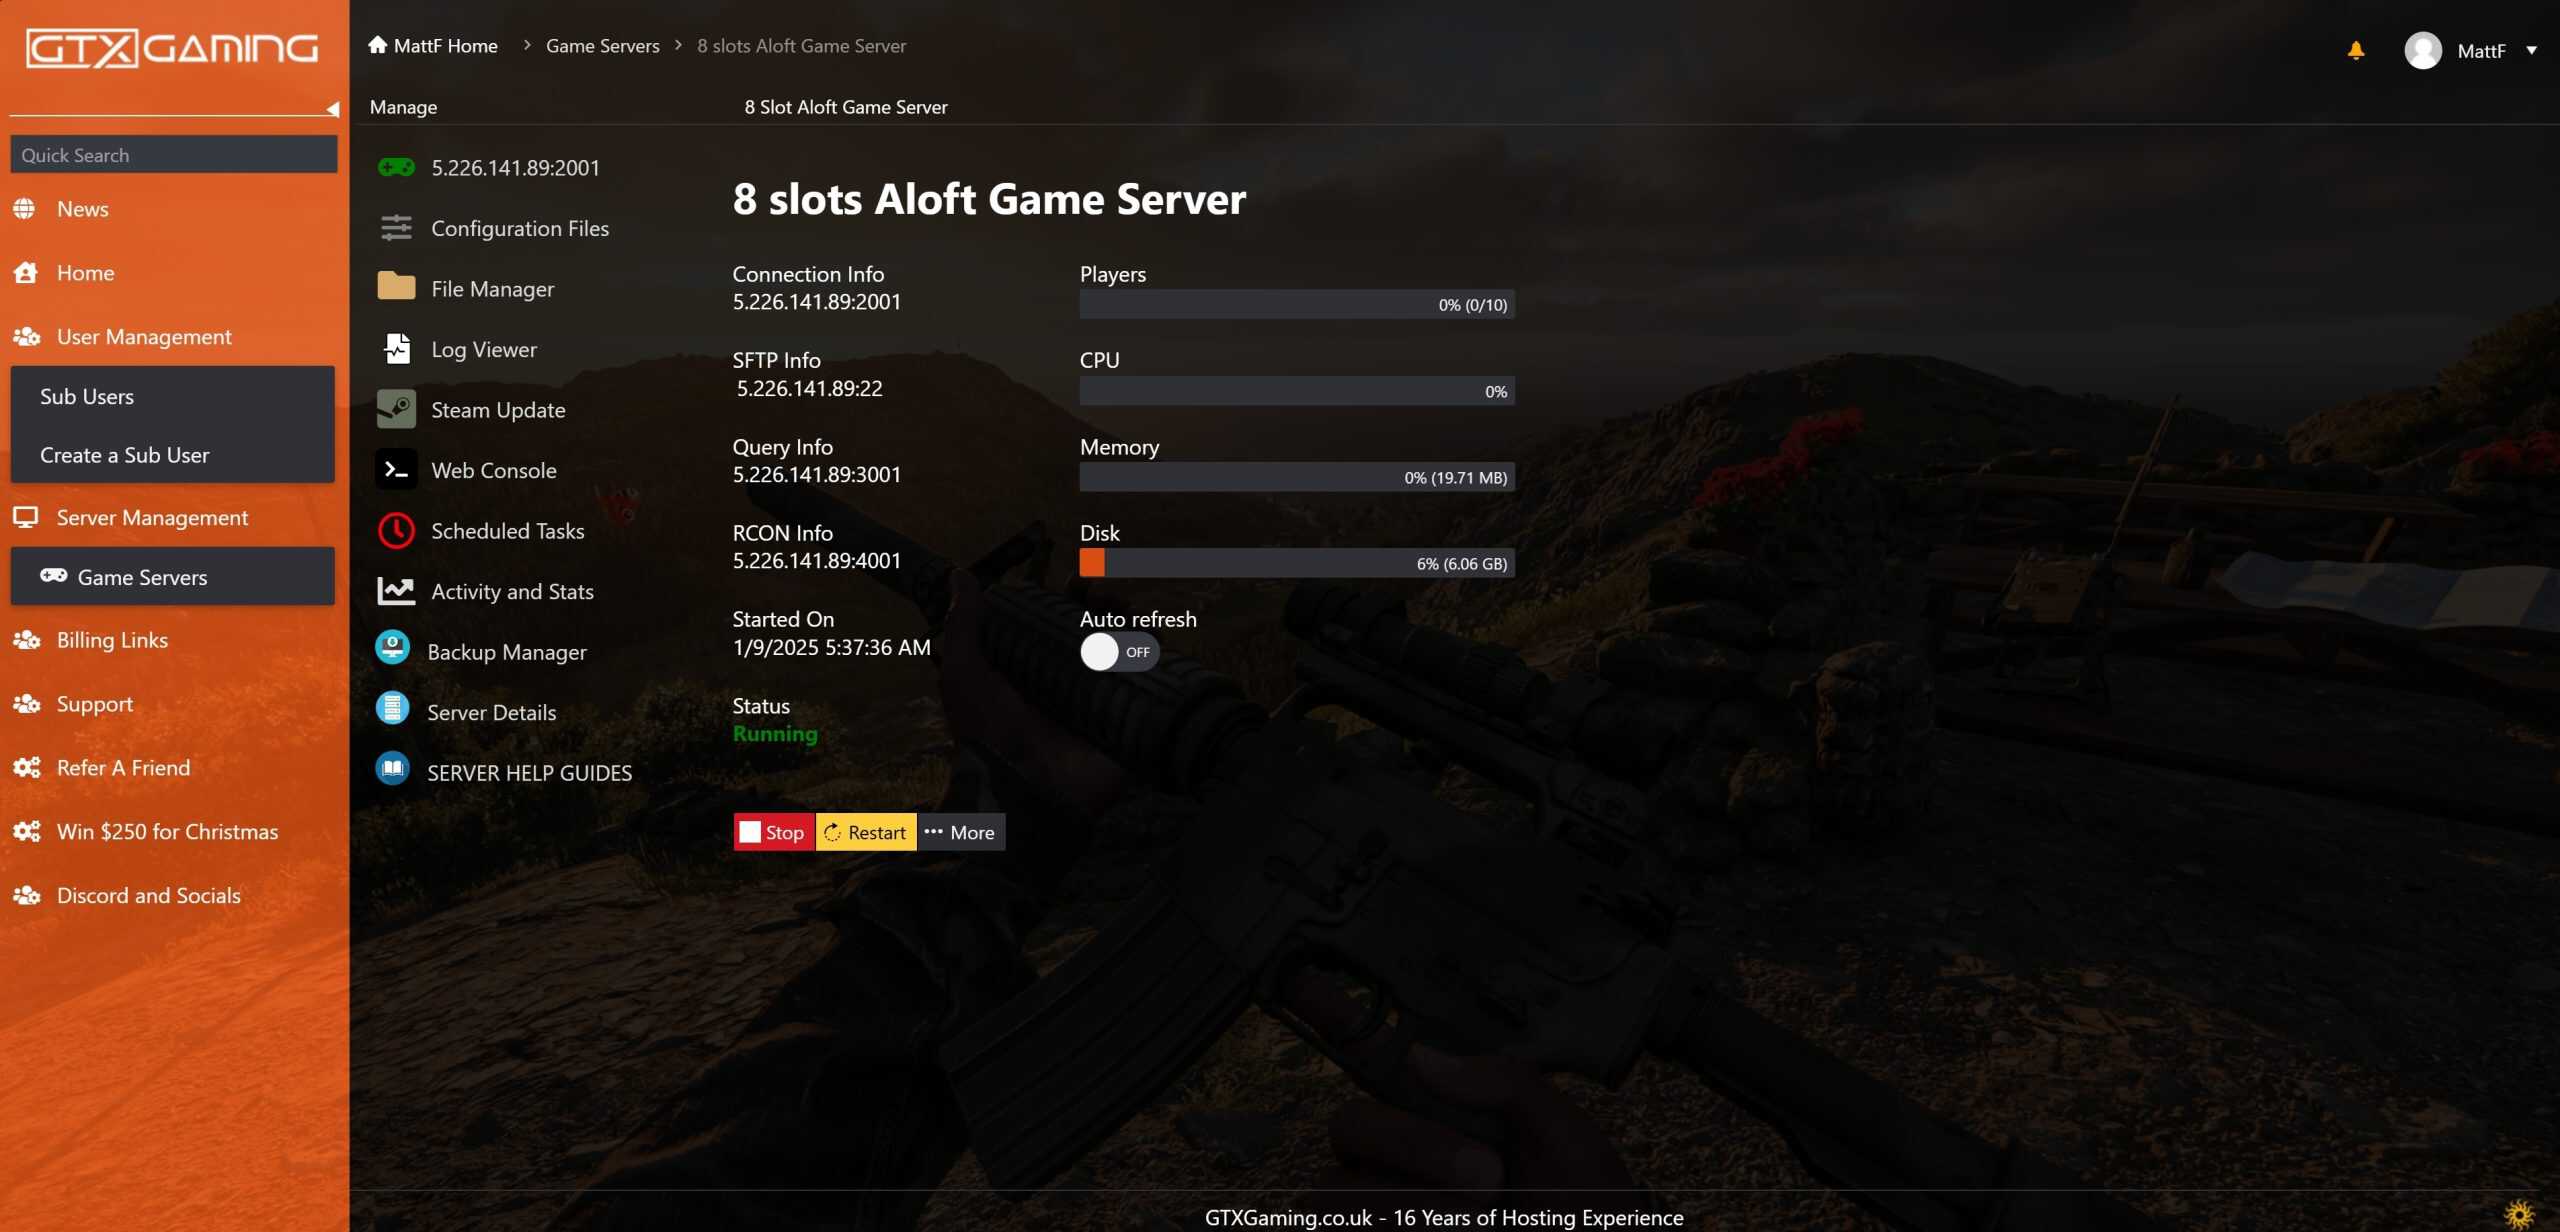Open the Activity and Stats chart icon

point(396,591)
